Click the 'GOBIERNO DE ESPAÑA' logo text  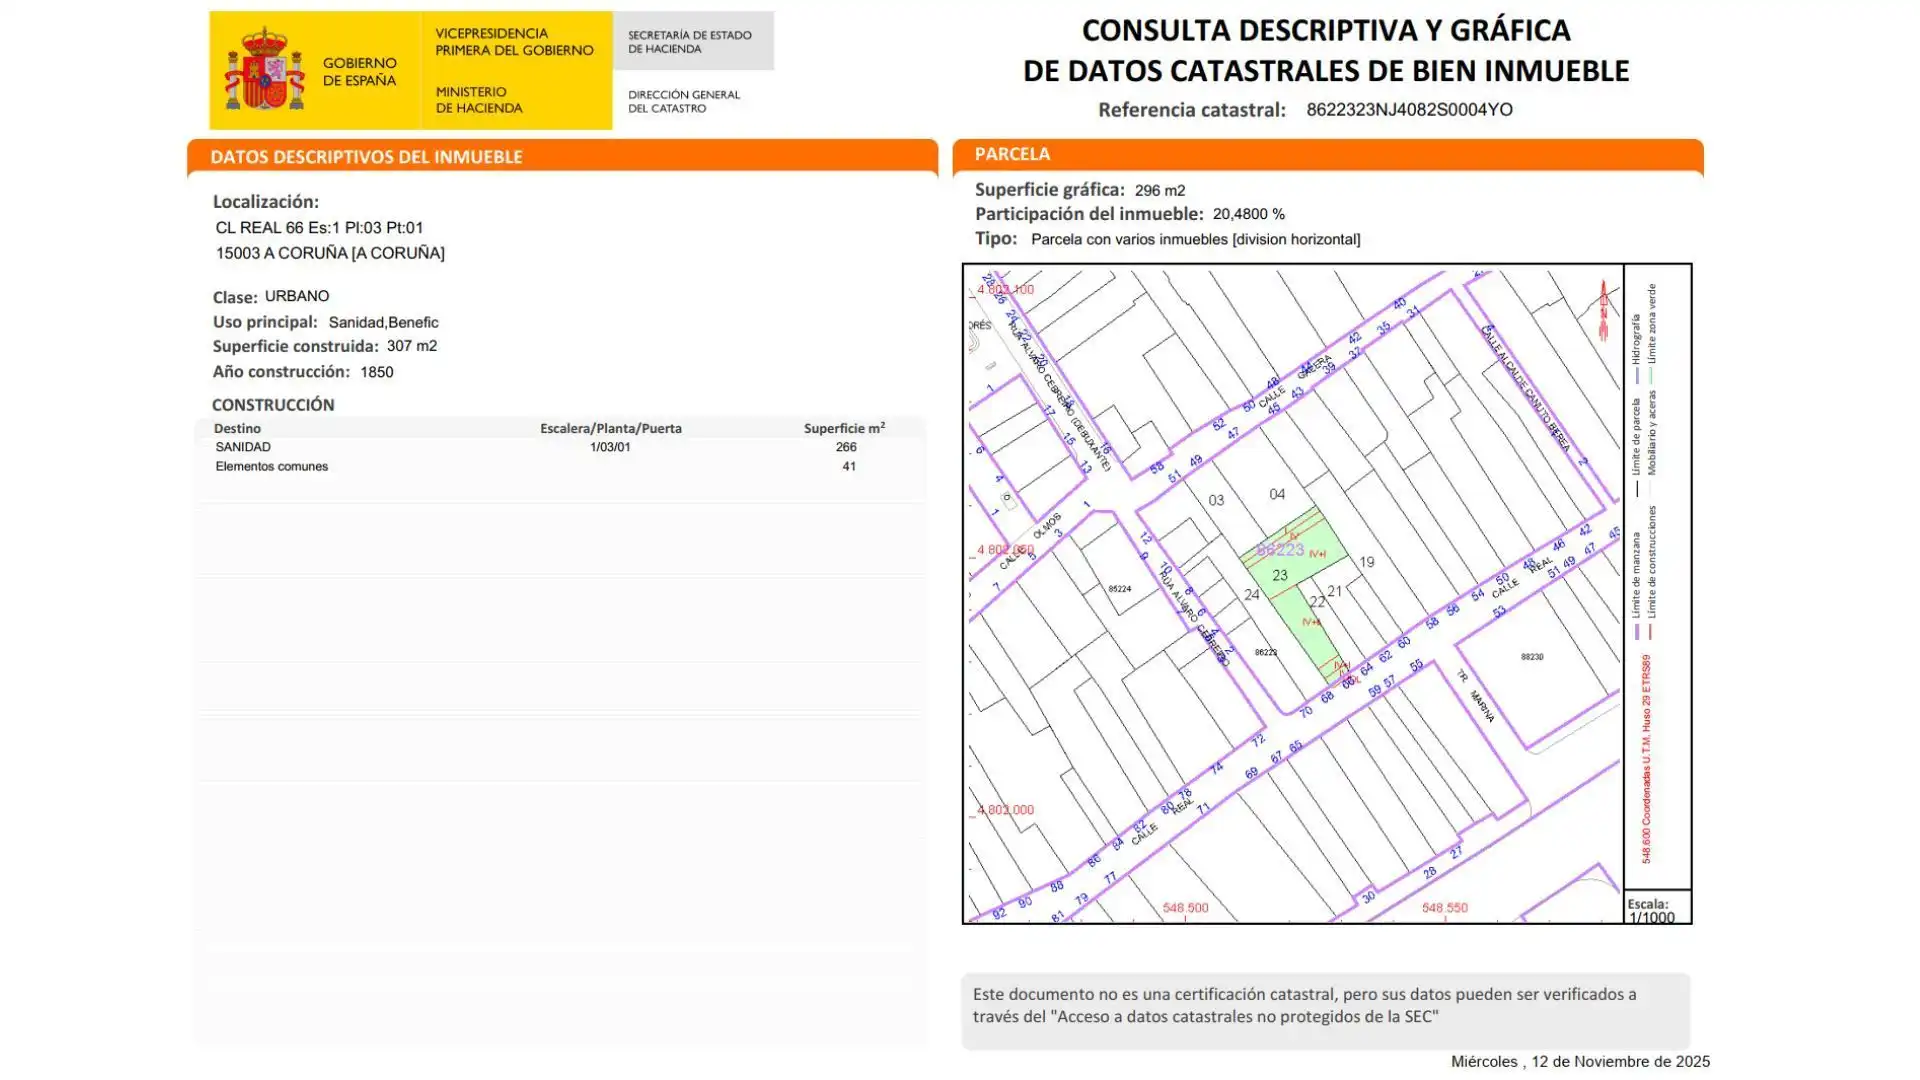point(359,71)
